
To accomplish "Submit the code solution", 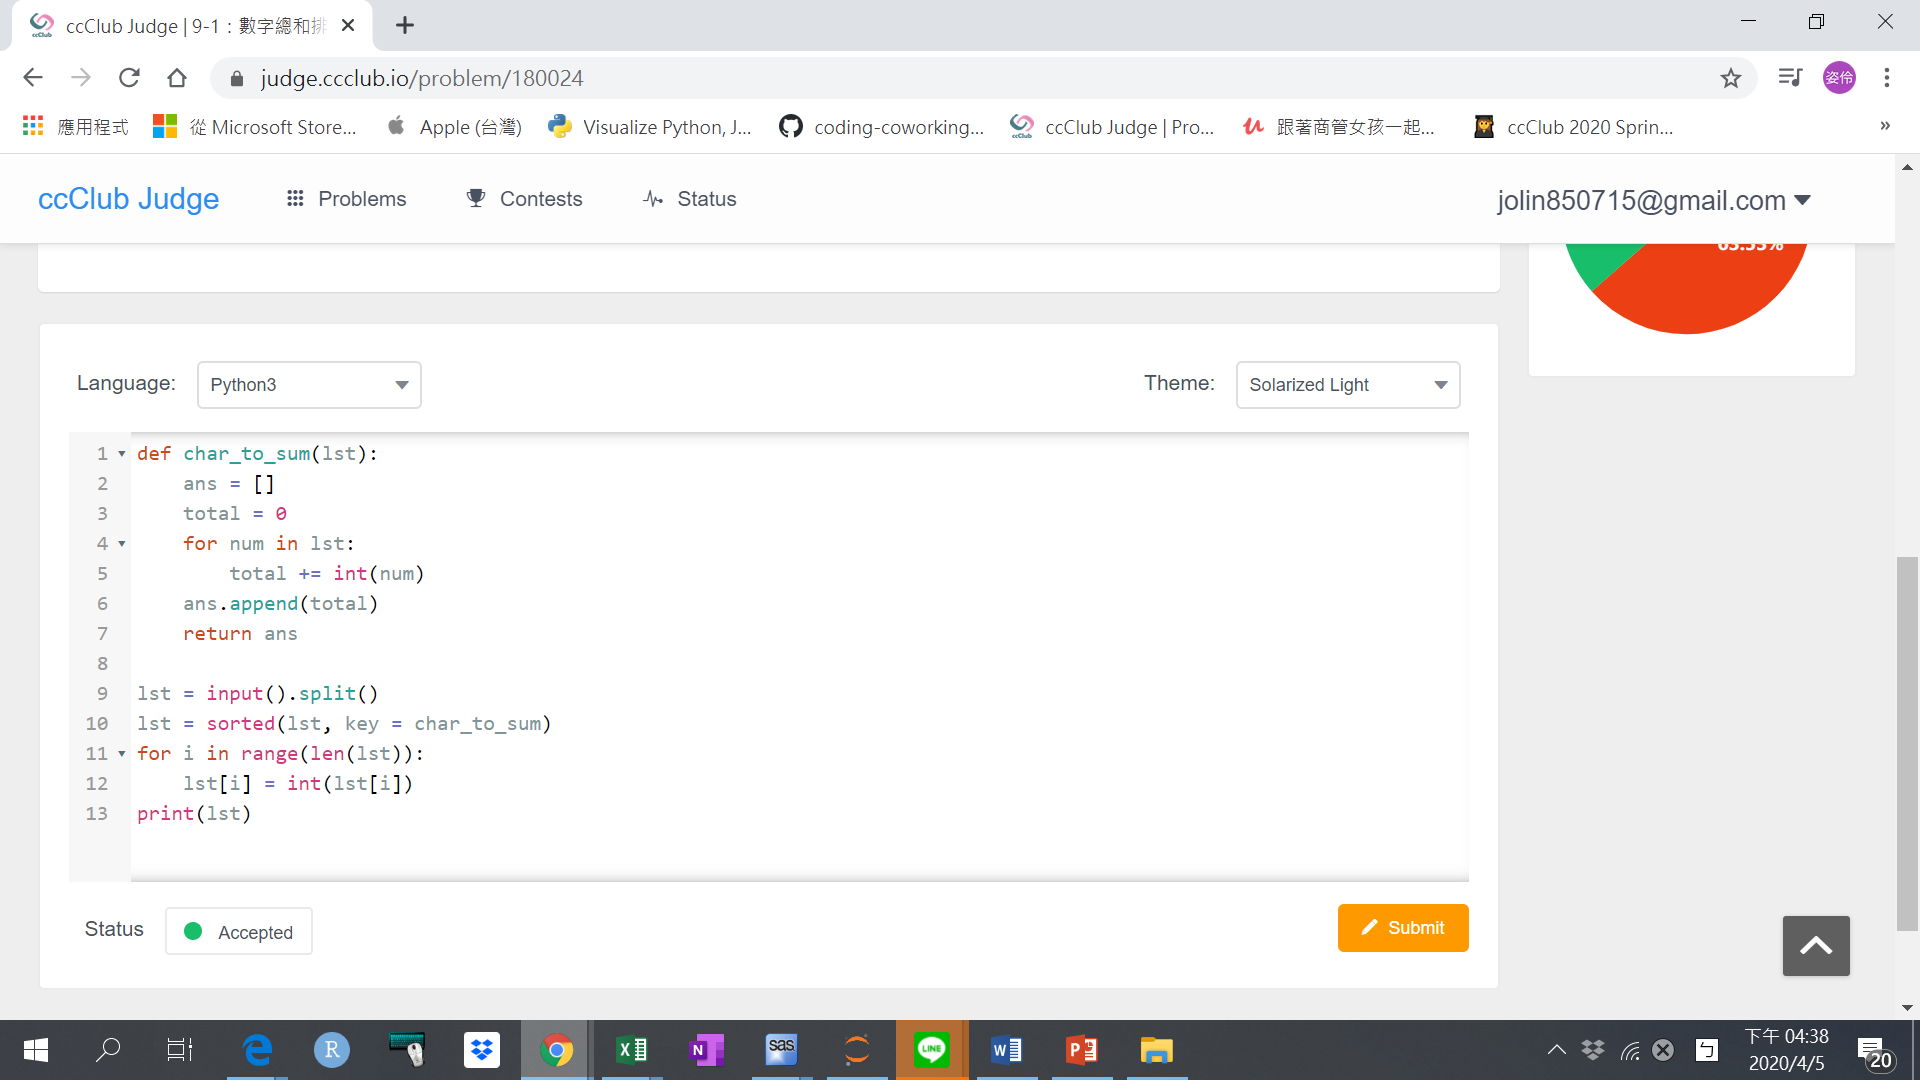I will pyautogui.click(x=1403, y=928).
